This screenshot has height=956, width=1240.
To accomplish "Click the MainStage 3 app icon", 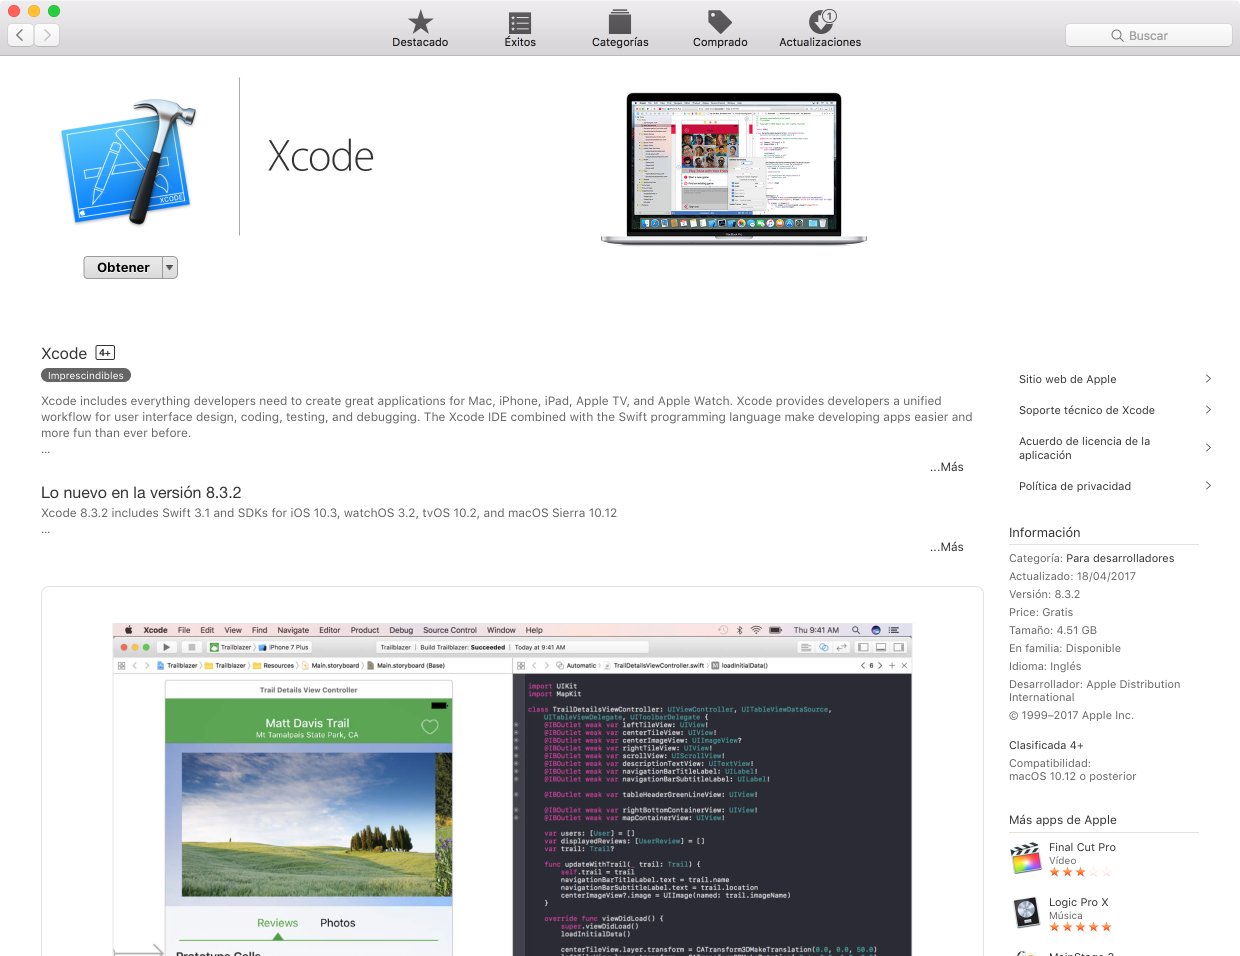I will click(x=1026, y=951).
